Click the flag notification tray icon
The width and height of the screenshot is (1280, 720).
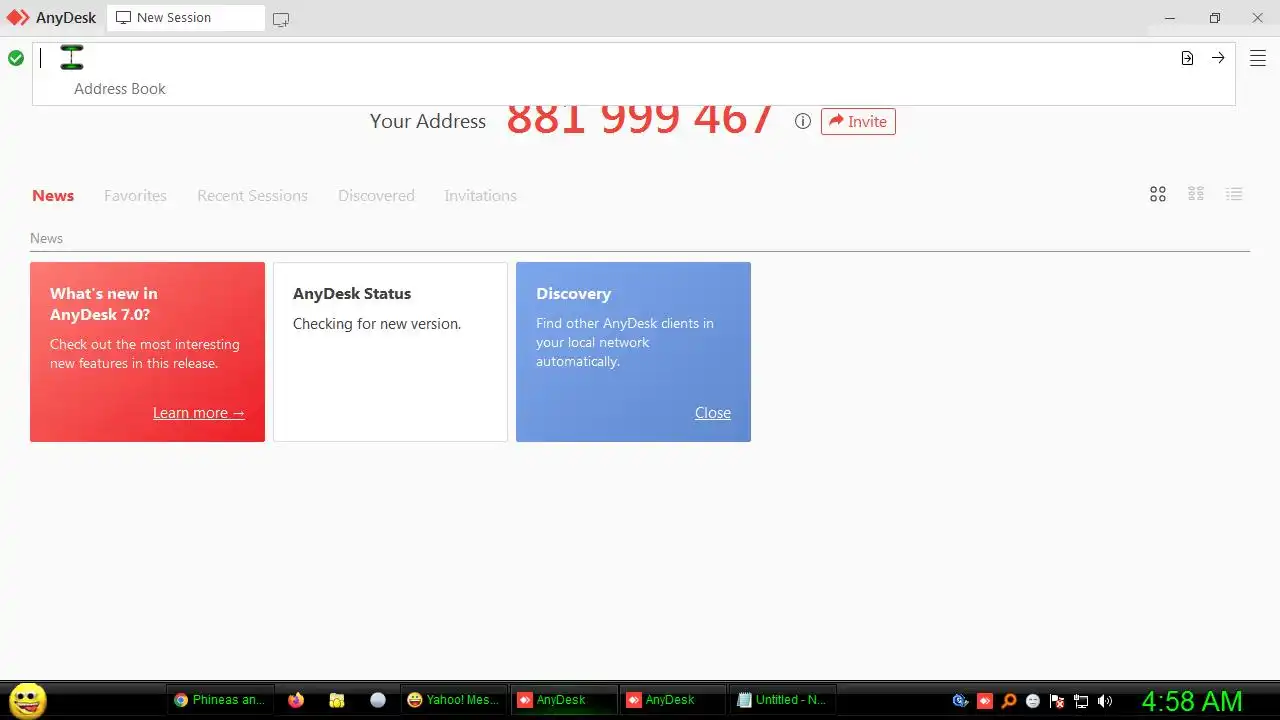1057,701
